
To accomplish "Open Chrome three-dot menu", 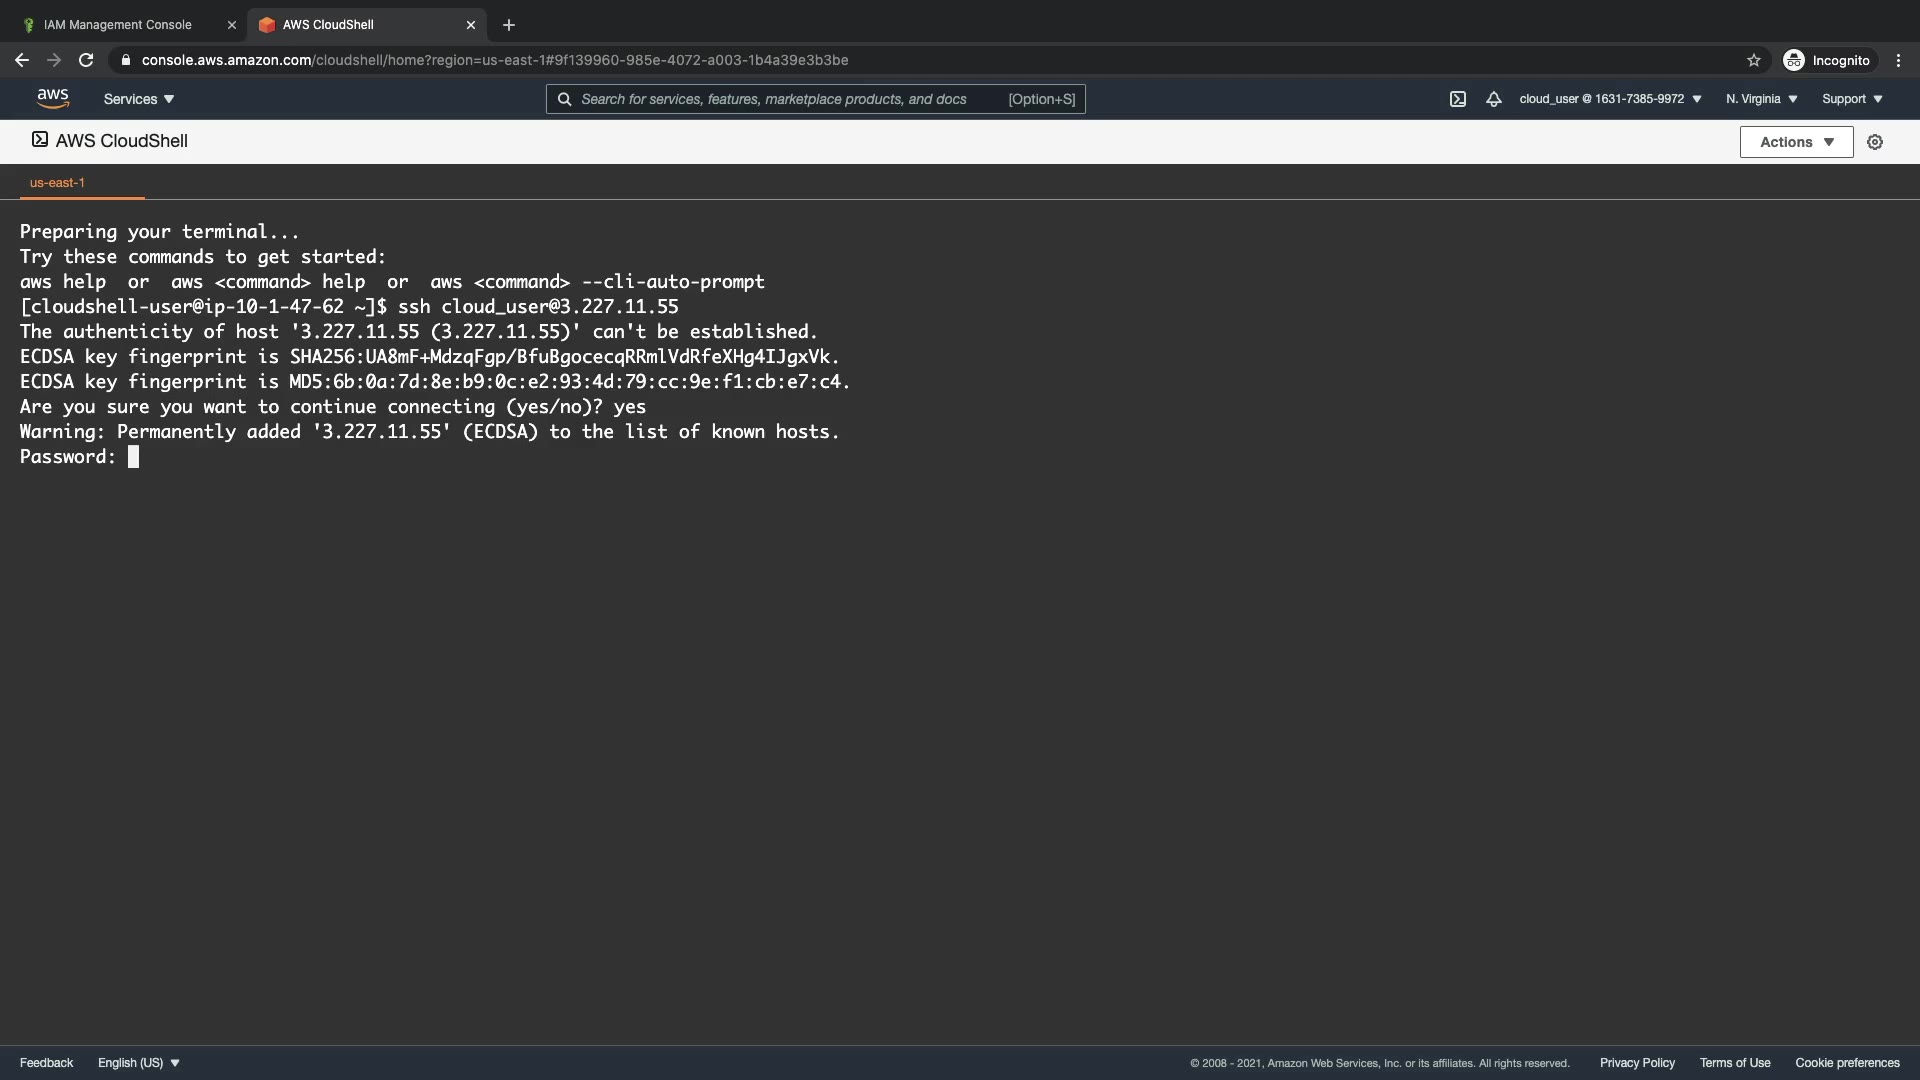I will 1898,60.
